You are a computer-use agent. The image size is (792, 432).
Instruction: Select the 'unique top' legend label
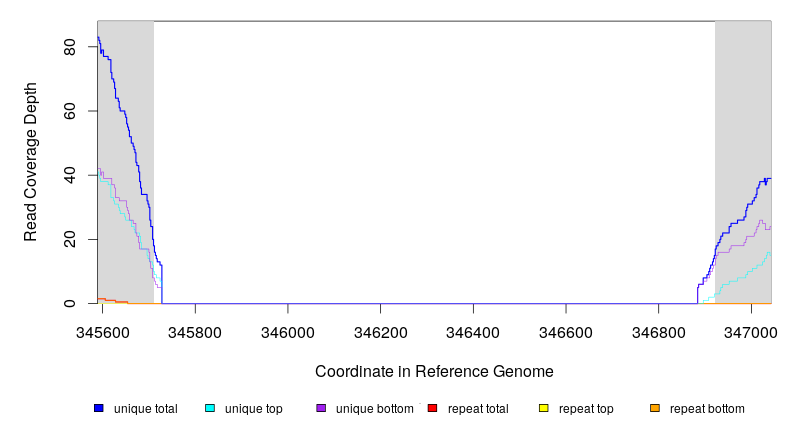253,409
